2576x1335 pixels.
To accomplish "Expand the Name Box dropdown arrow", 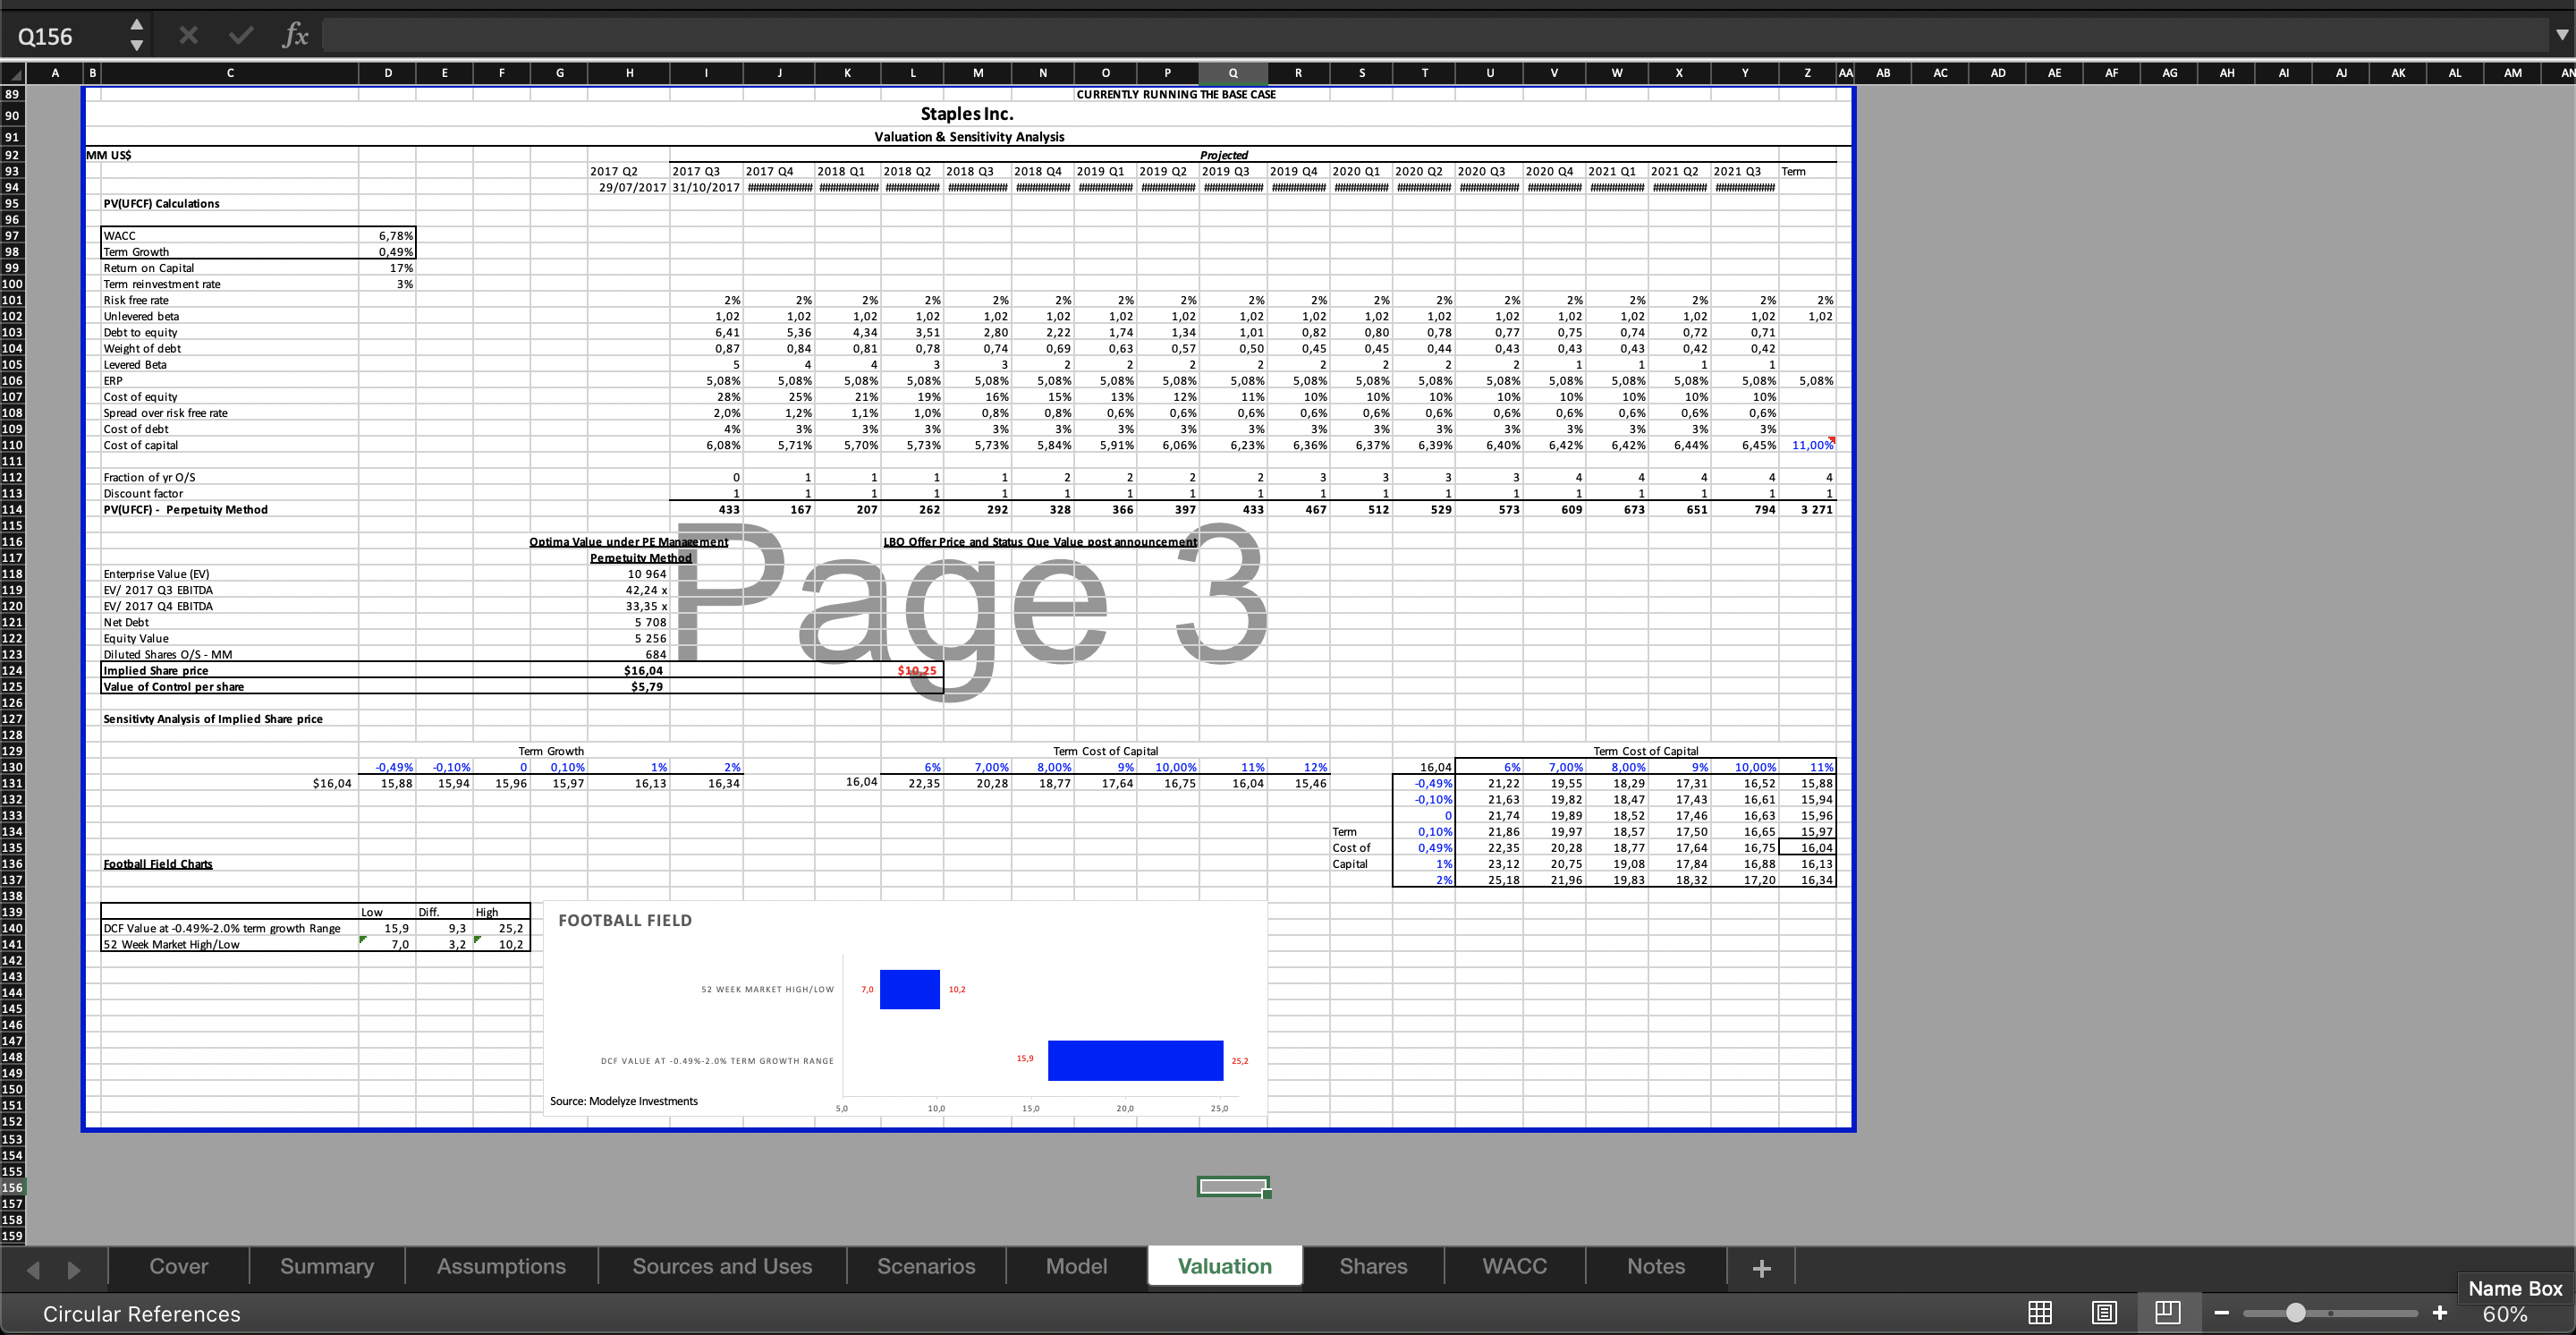I will click(x=137, y=46).
